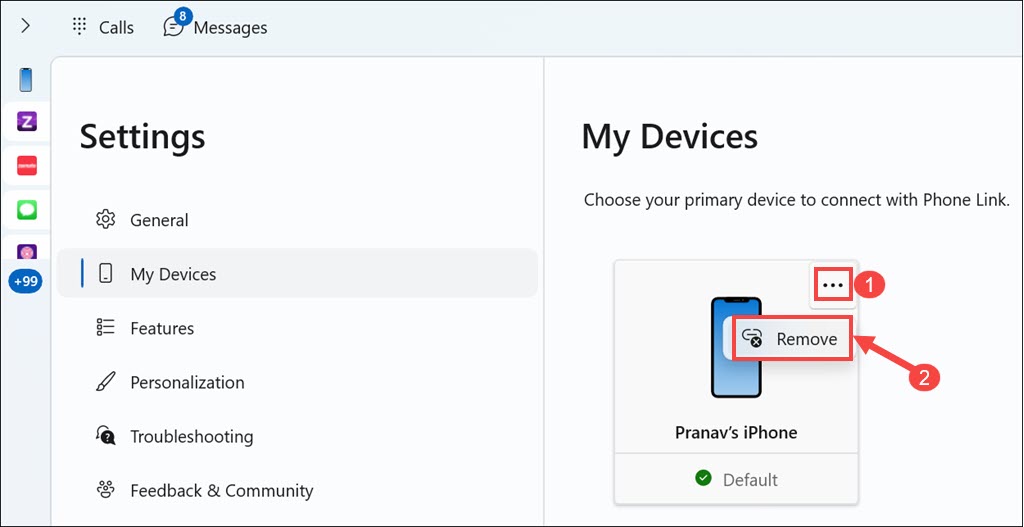The height and width of the screenshot is (527, 1024).
Task: Click the iPhone device icon in sidebar
Action: click(x=26, y=79)
